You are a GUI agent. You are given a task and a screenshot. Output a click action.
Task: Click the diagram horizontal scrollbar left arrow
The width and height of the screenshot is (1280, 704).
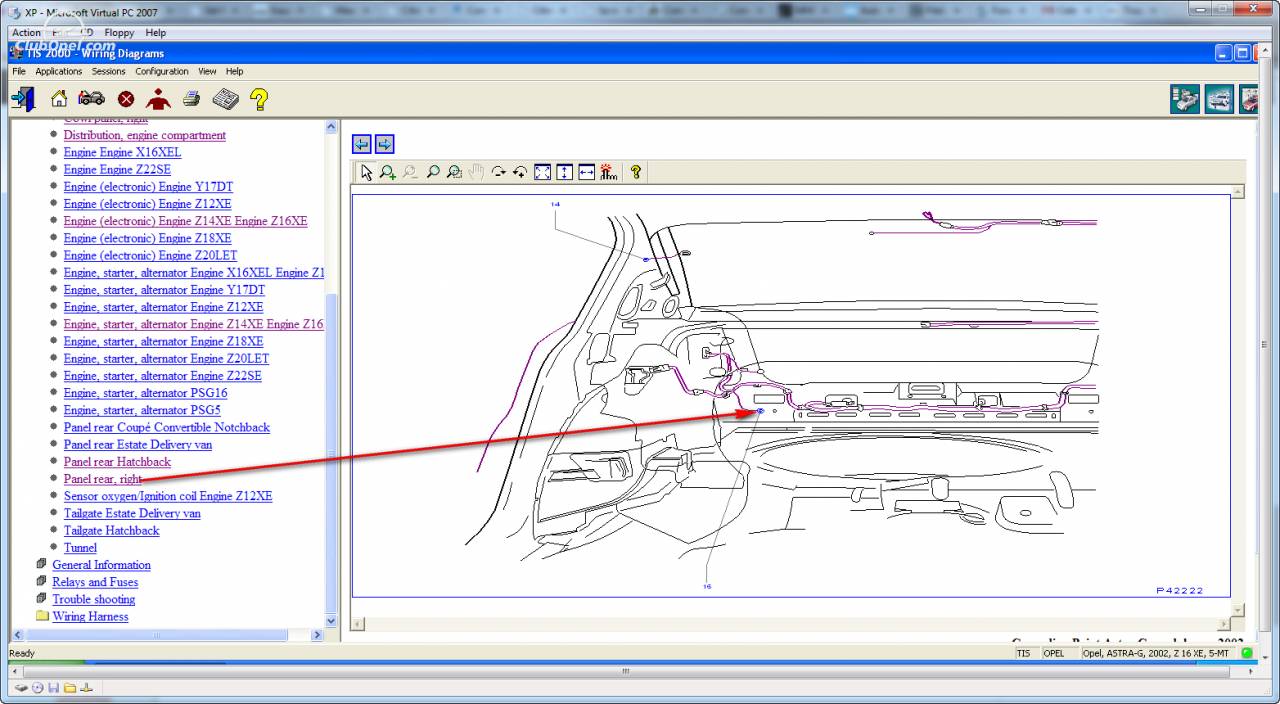pyautogui.click(x=357, y=623)
